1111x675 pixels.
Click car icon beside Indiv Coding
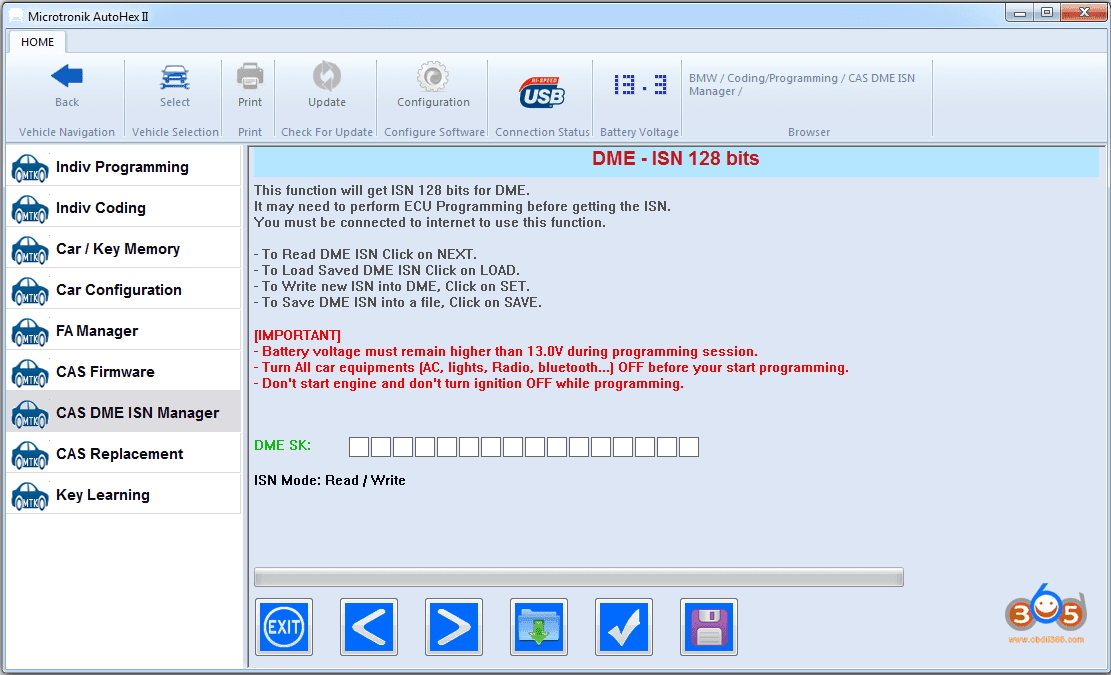[x=30, y=209]
